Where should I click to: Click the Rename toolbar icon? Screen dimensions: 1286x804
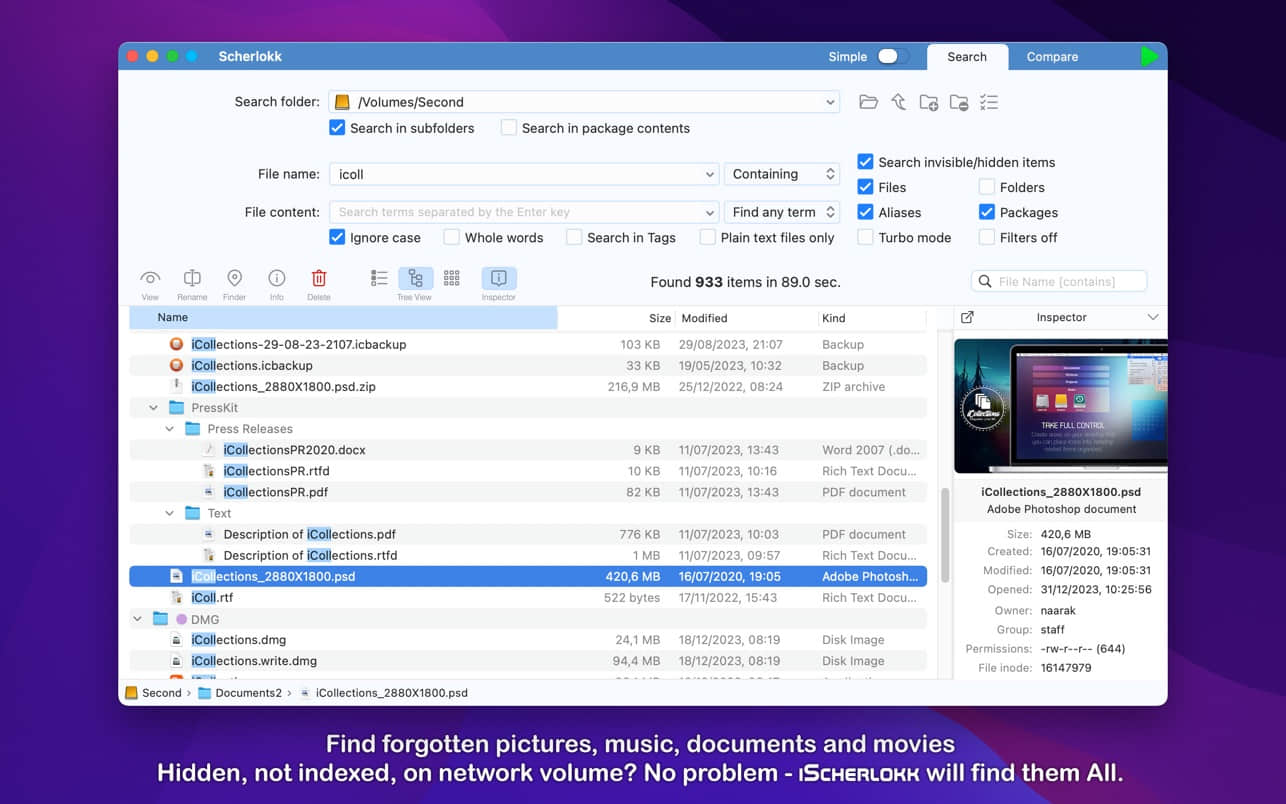(x=192, y=279)
